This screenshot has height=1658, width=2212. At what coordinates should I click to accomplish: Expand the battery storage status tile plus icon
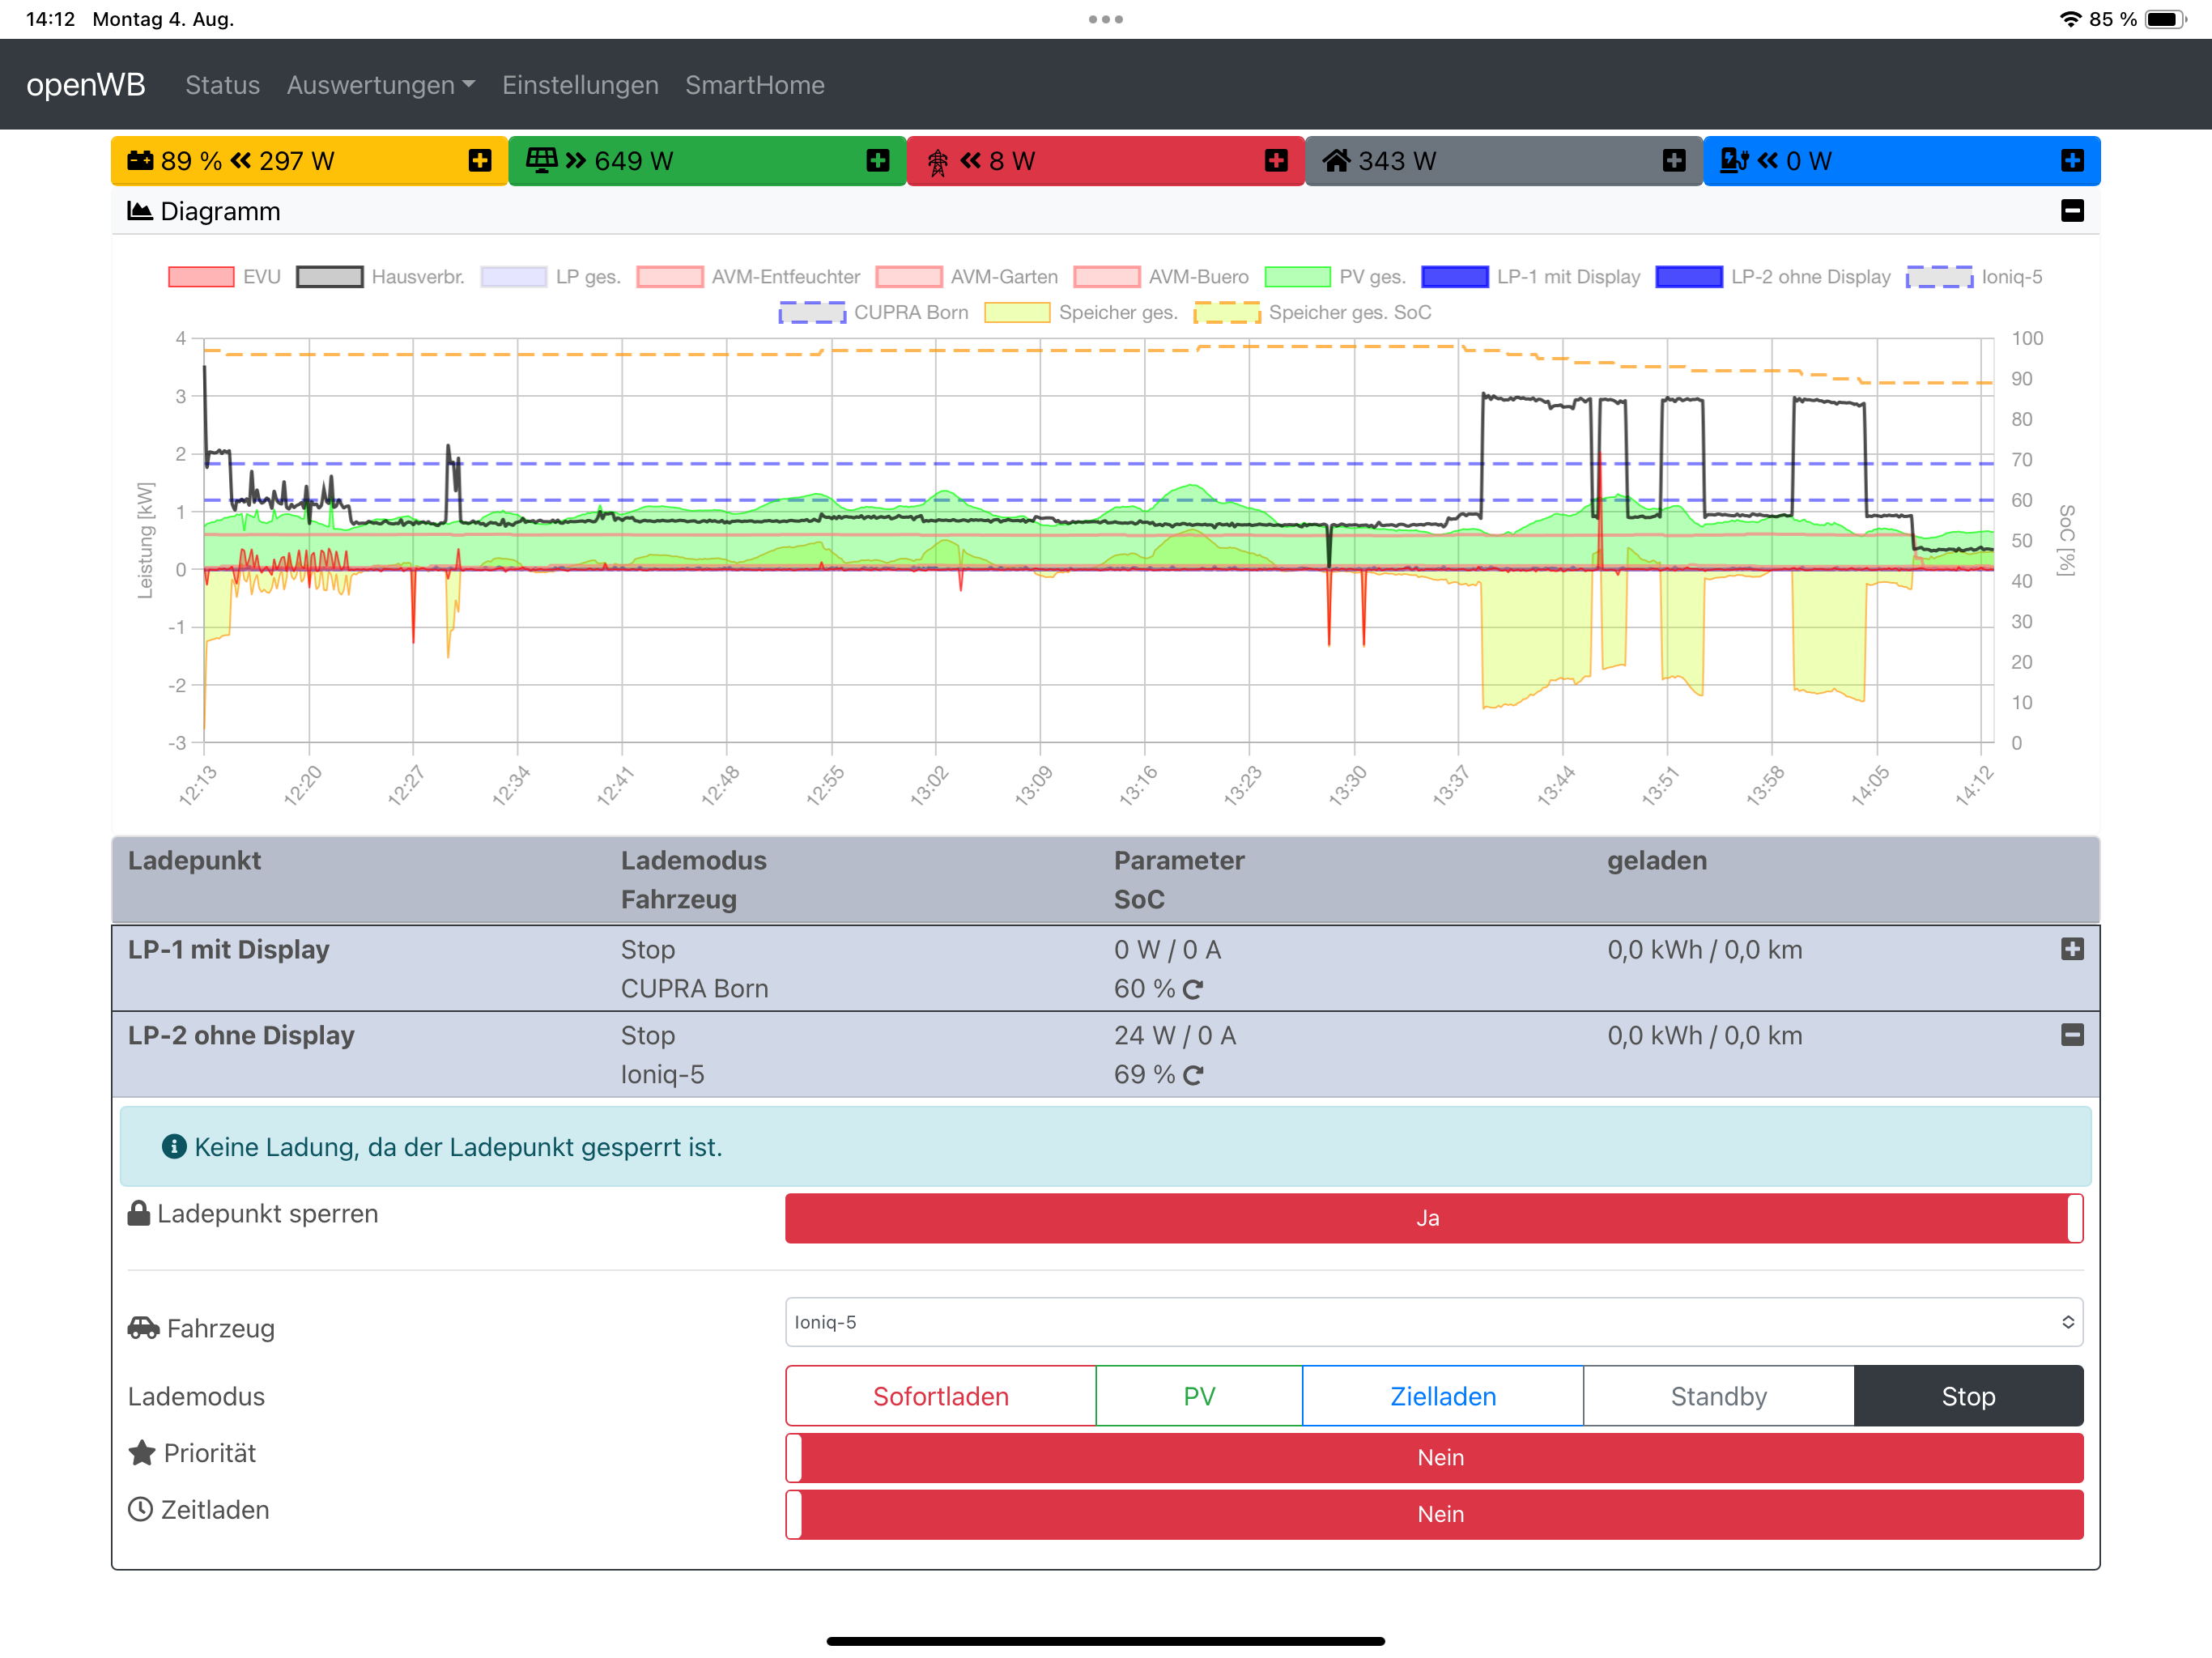[x=479, y=161]
